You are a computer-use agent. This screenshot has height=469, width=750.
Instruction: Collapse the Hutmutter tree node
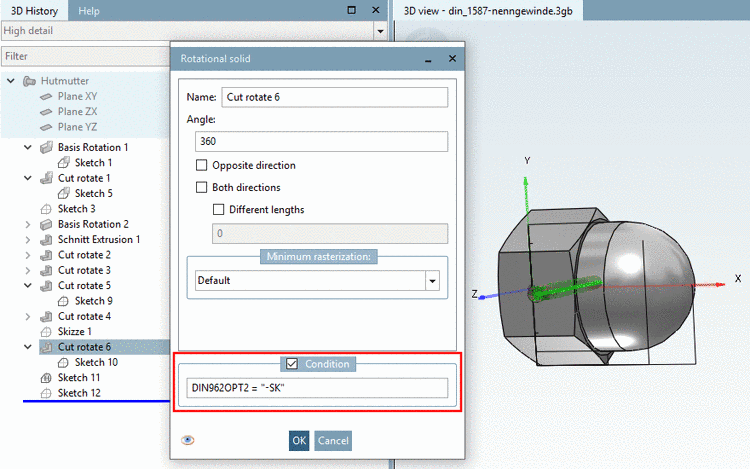[x=11, y=81]
